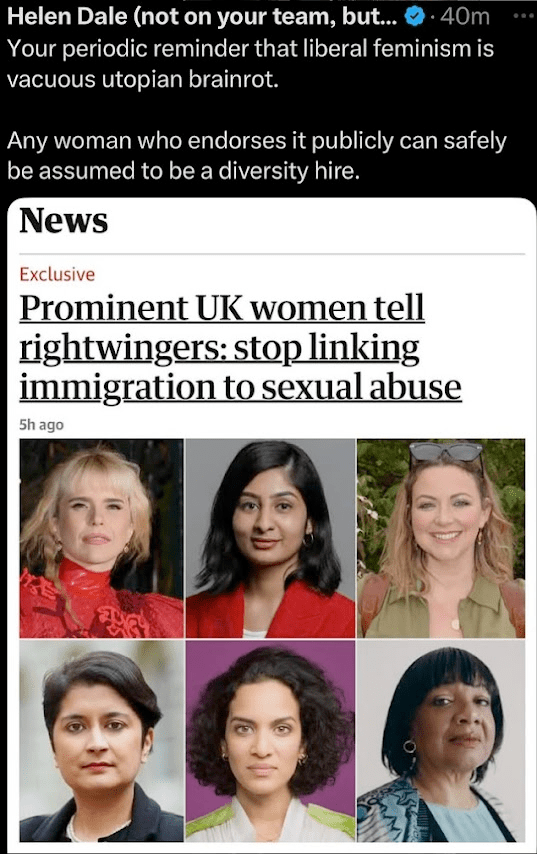Screen dimensions: 537x854
Task: Open photo of woman with sunglasses on head
Action: [x=441, y=538]
